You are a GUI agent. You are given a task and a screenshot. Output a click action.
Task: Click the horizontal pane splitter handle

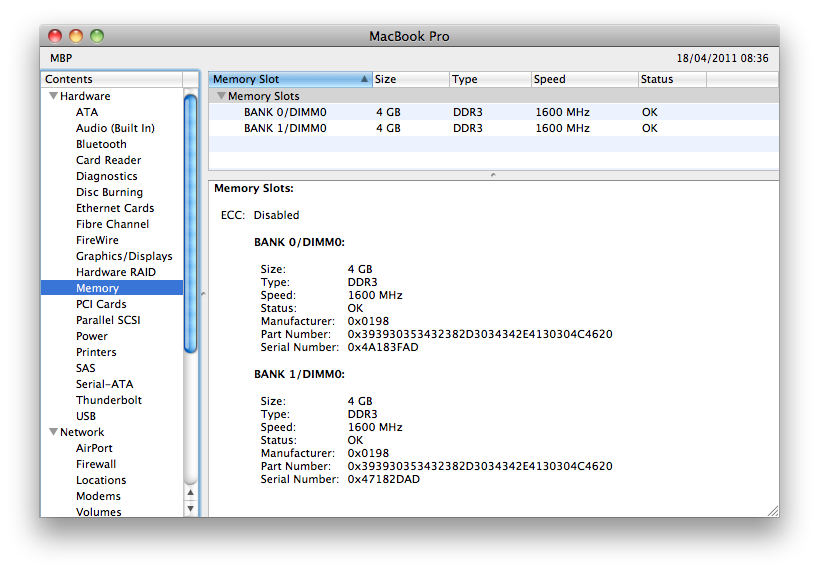(x=493, y=175)
